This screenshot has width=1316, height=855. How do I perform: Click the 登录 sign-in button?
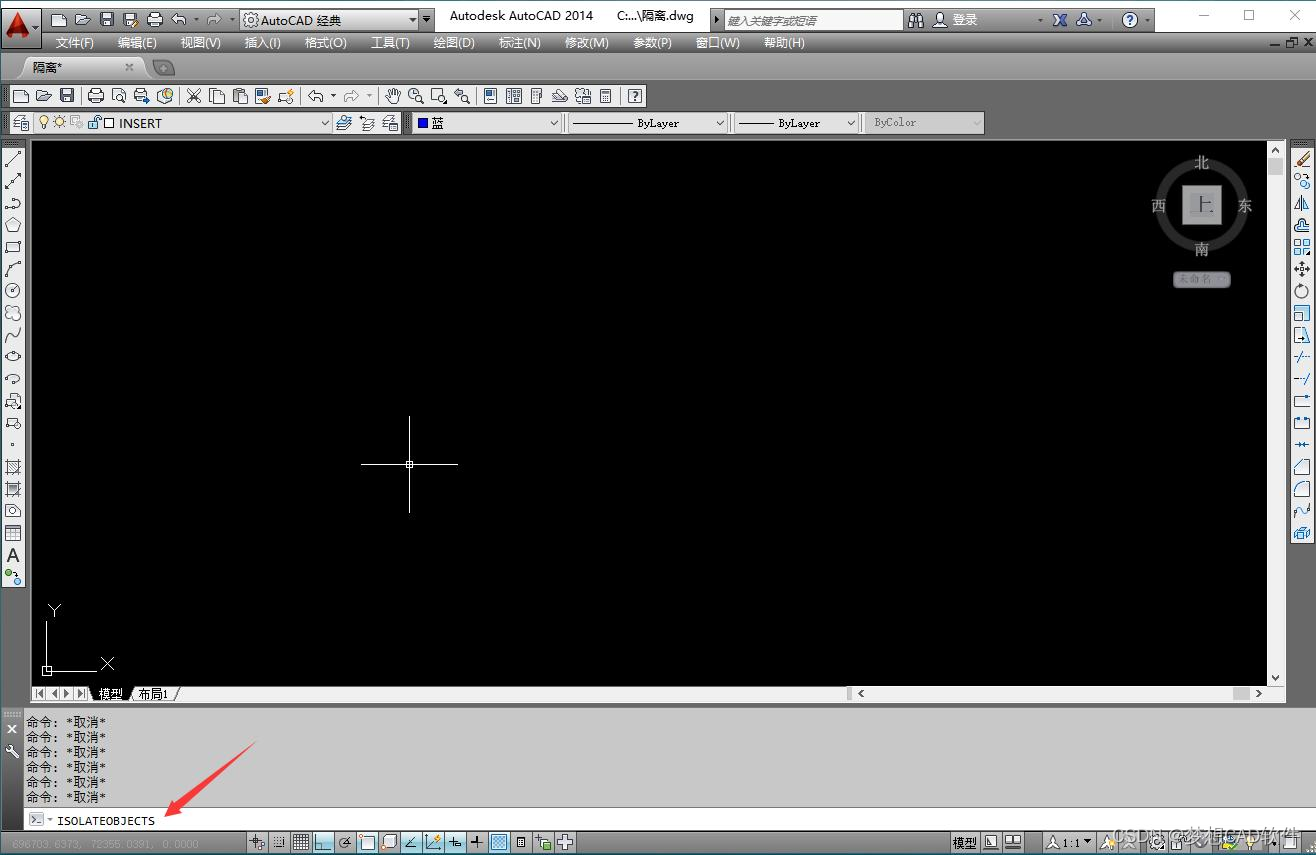(x=955, y=19)
